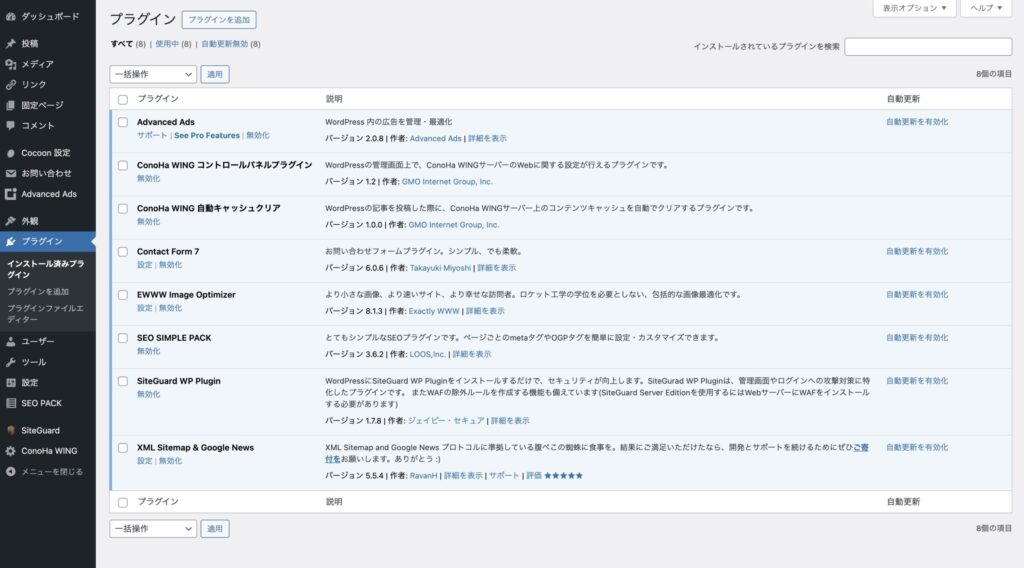
Task: Check the ConoHa WING auto cache clear checkbox
Action: [123, 208]
